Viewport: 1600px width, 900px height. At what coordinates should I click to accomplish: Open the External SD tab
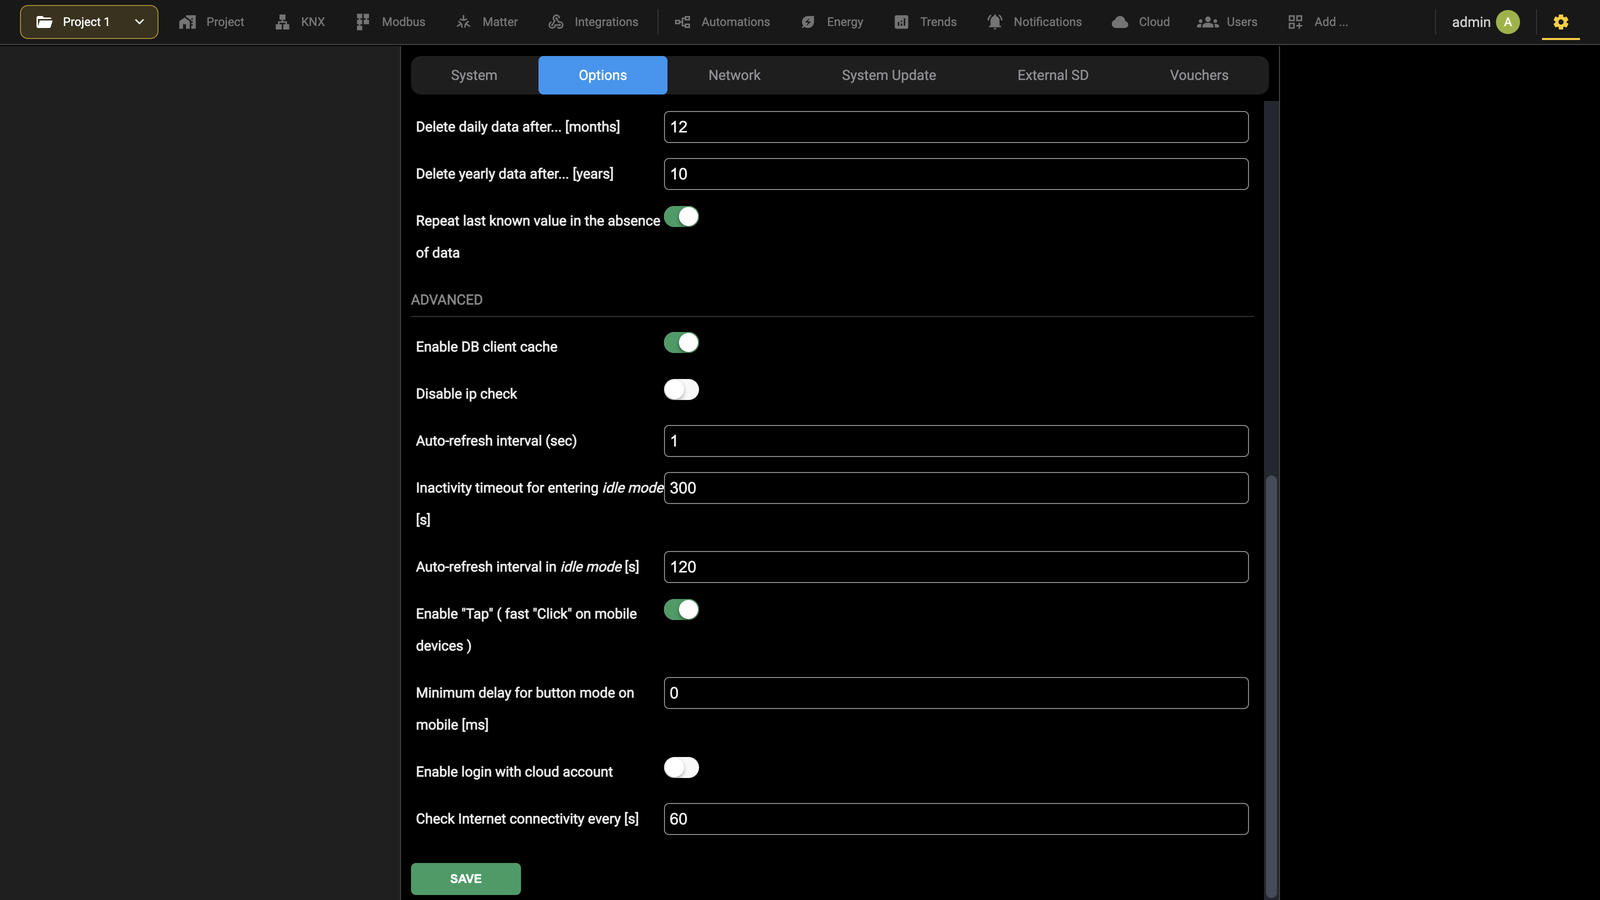pyautogui.click(x=1053, y=75)
